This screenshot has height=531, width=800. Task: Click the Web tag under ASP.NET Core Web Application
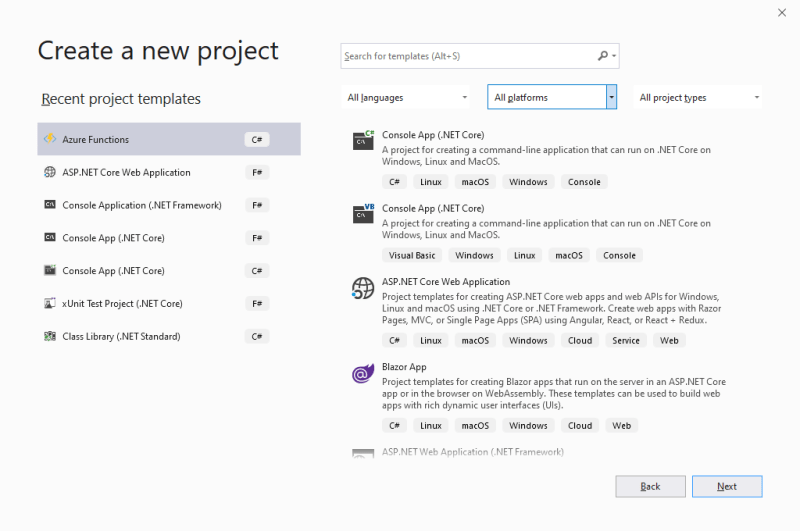point(669,340)
